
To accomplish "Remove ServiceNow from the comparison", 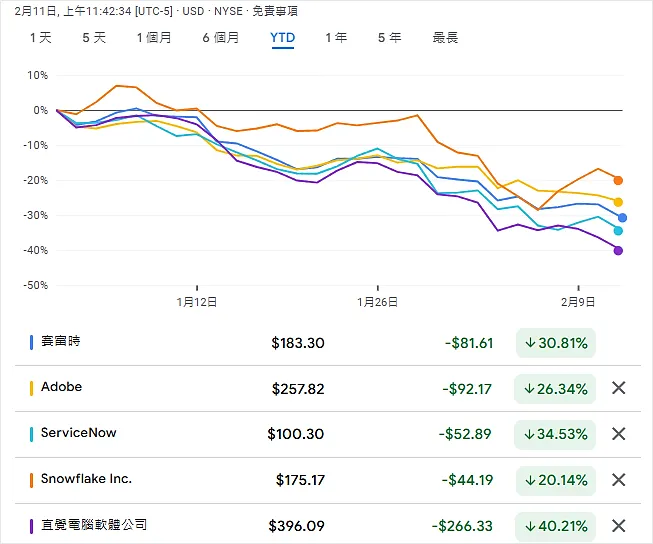I will click(x=618, y=434).
